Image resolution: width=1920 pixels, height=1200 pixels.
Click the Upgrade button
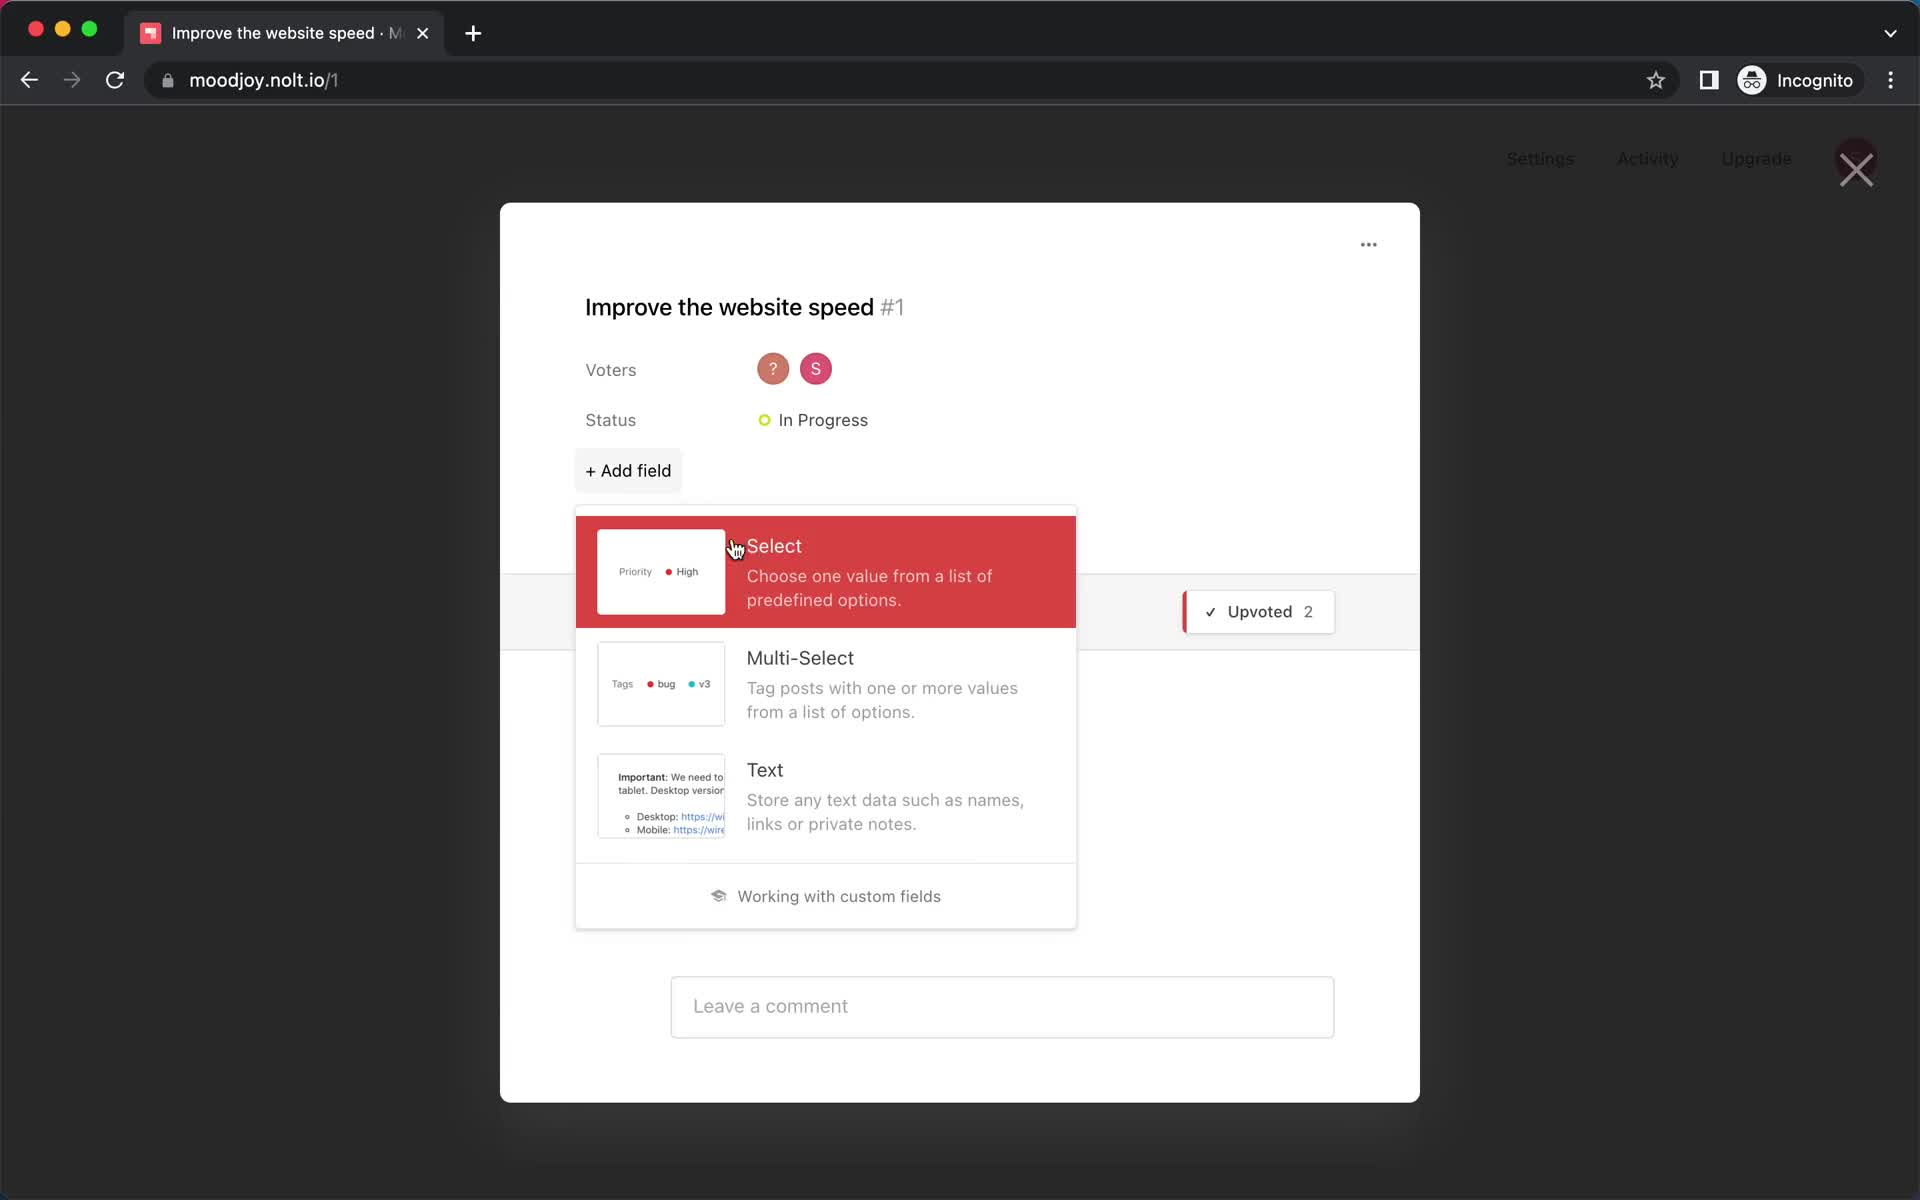click(1756, 158)
